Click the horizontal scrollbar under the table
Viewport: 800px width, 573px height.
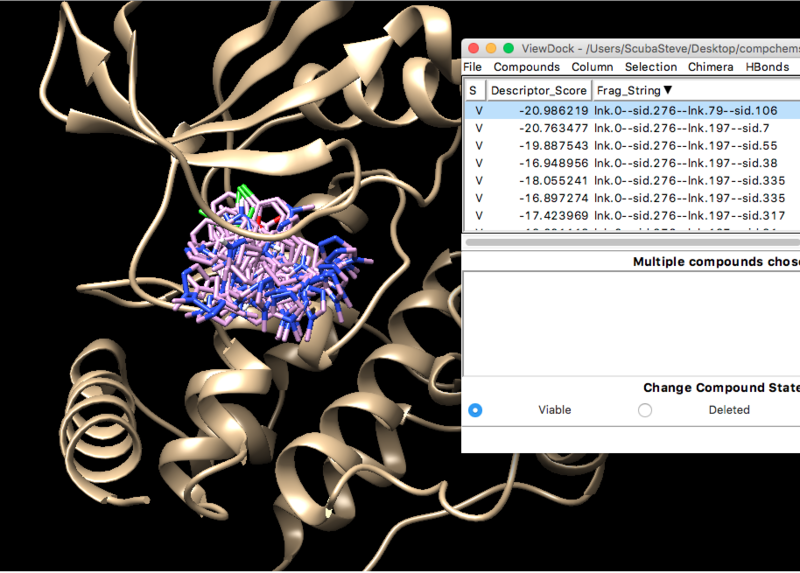[632, 242]
